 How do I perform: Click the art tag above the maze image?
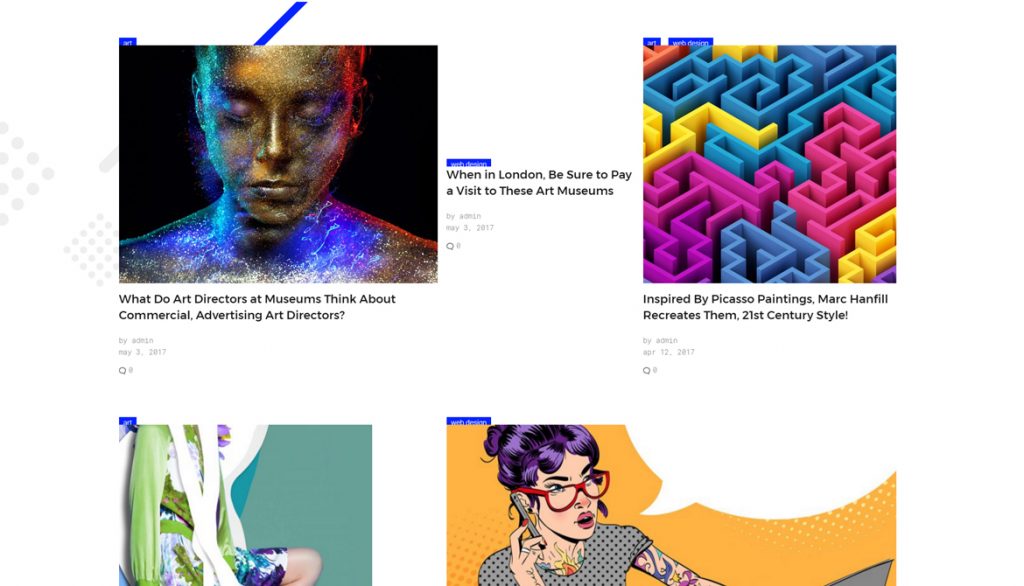(x=652, y=42)
